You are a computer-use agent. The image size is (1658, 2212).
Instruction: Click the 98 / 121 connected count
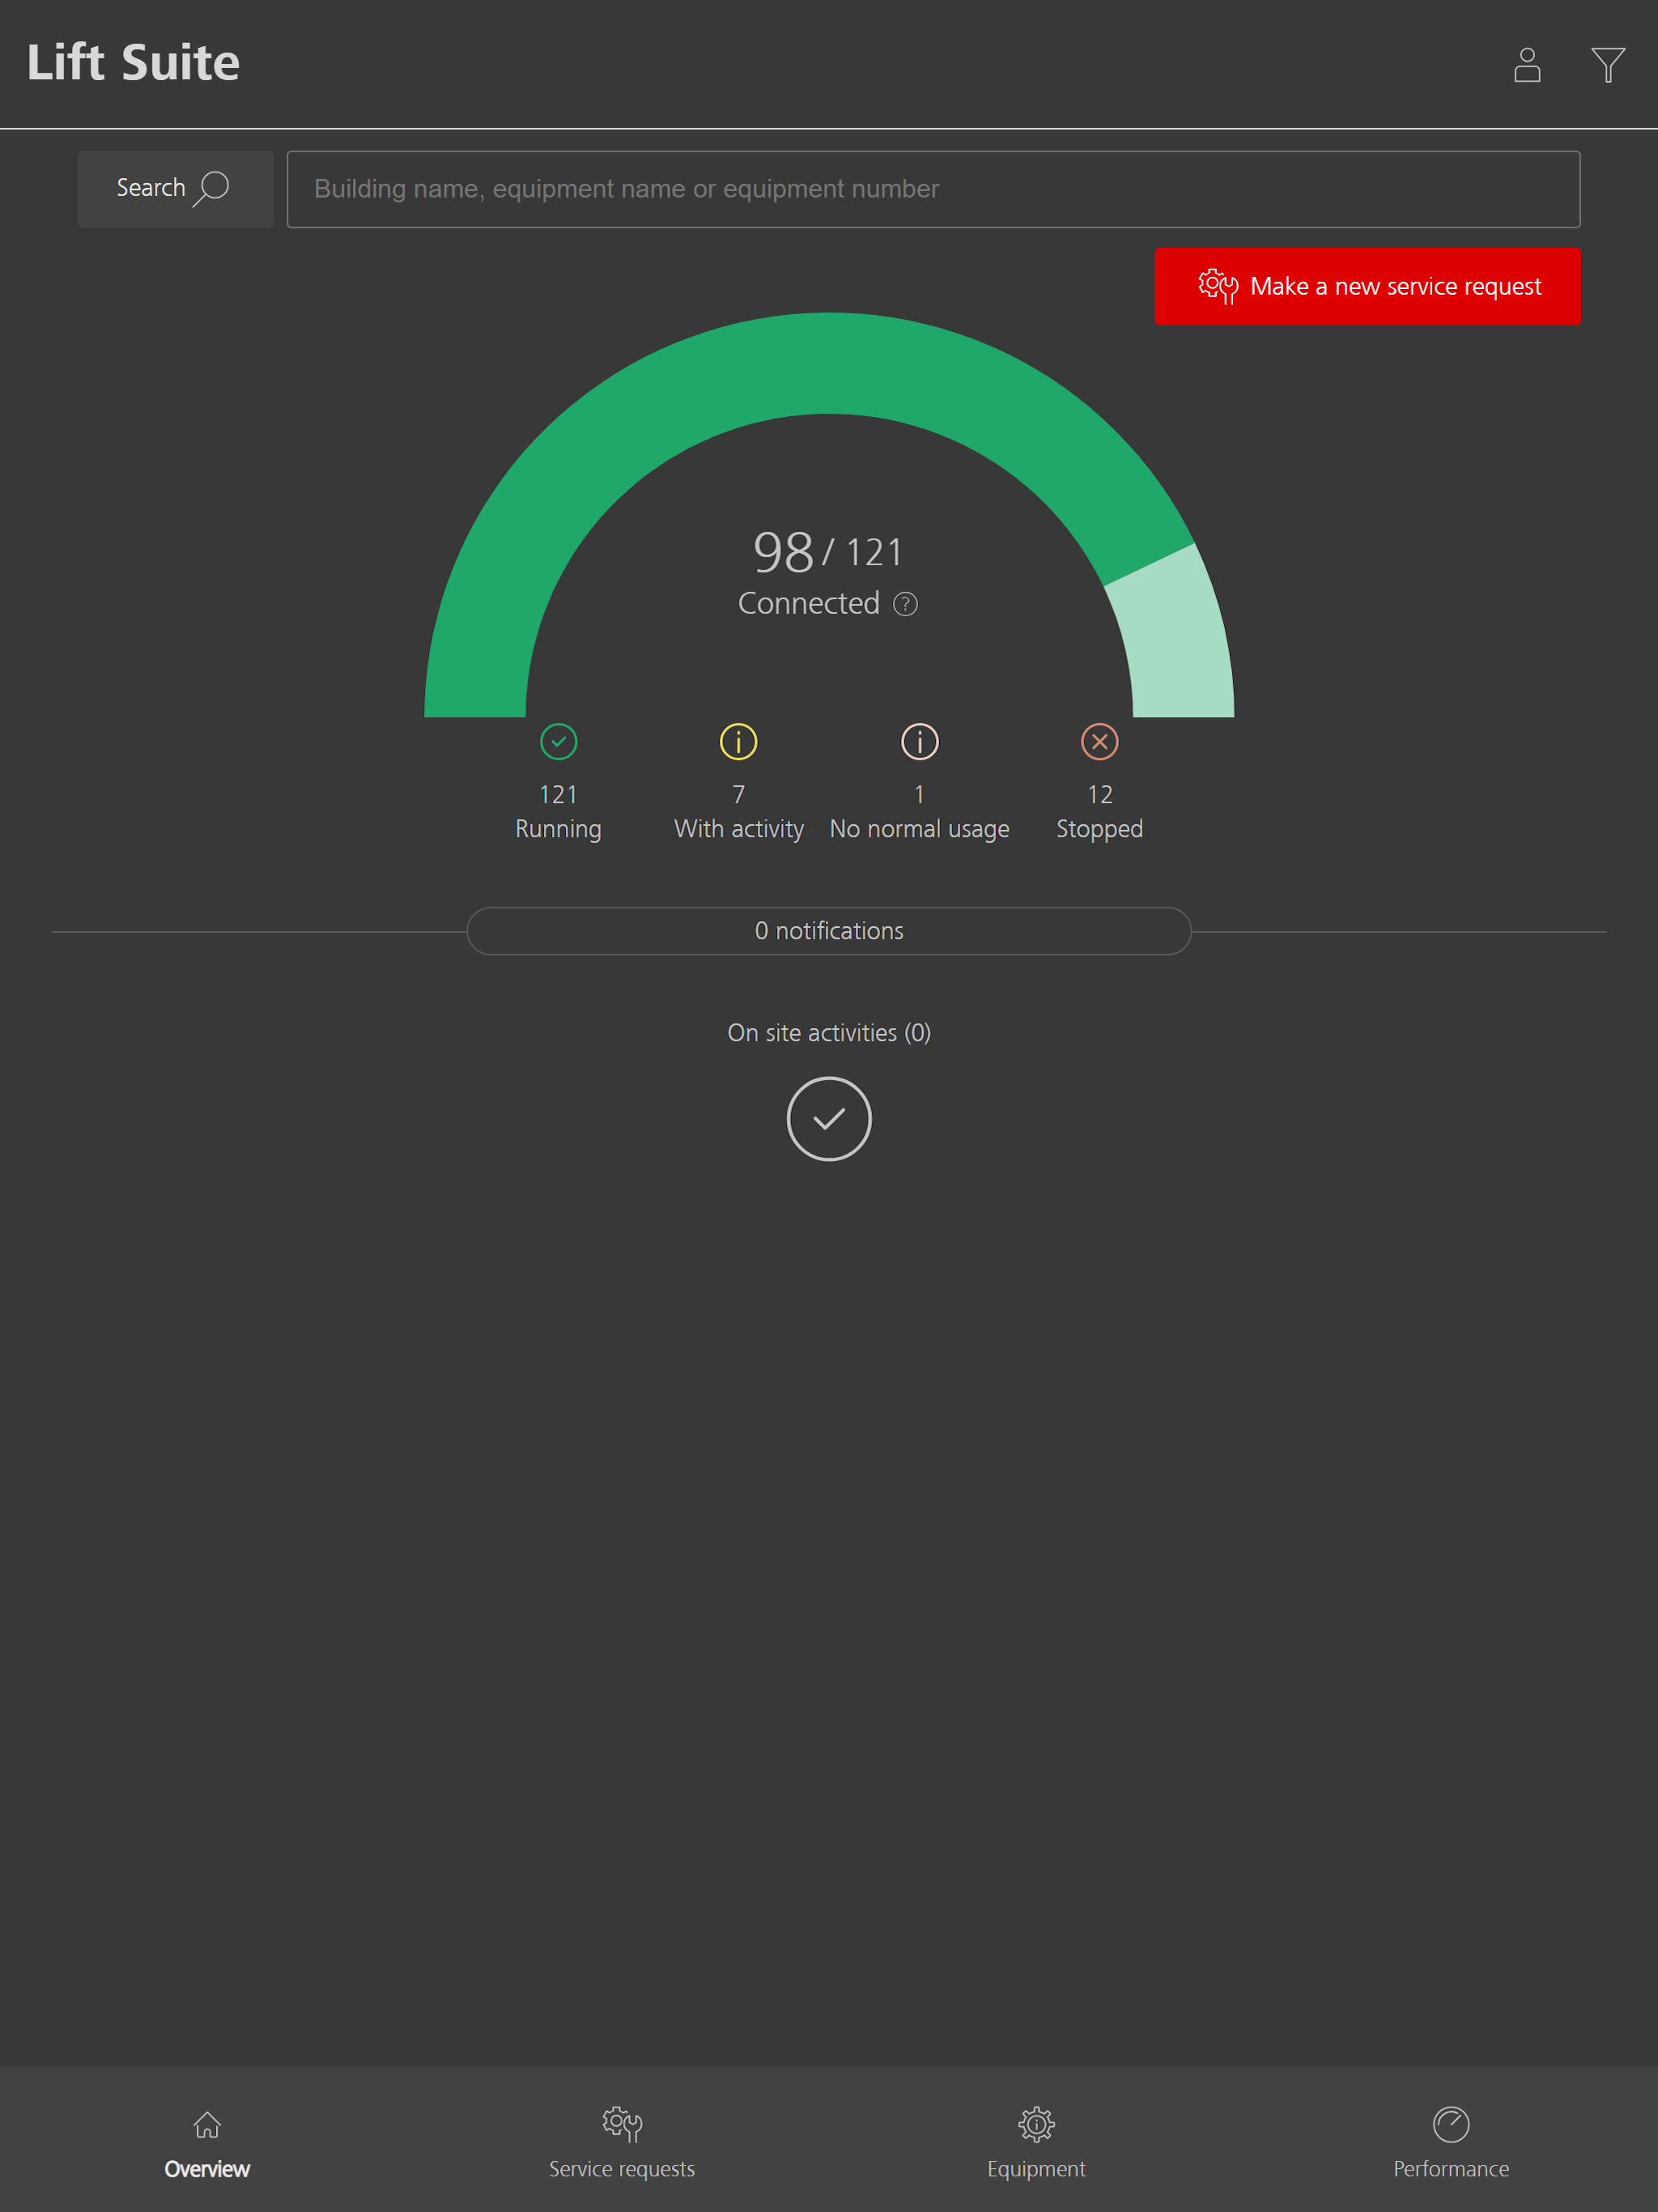[828, 552]
